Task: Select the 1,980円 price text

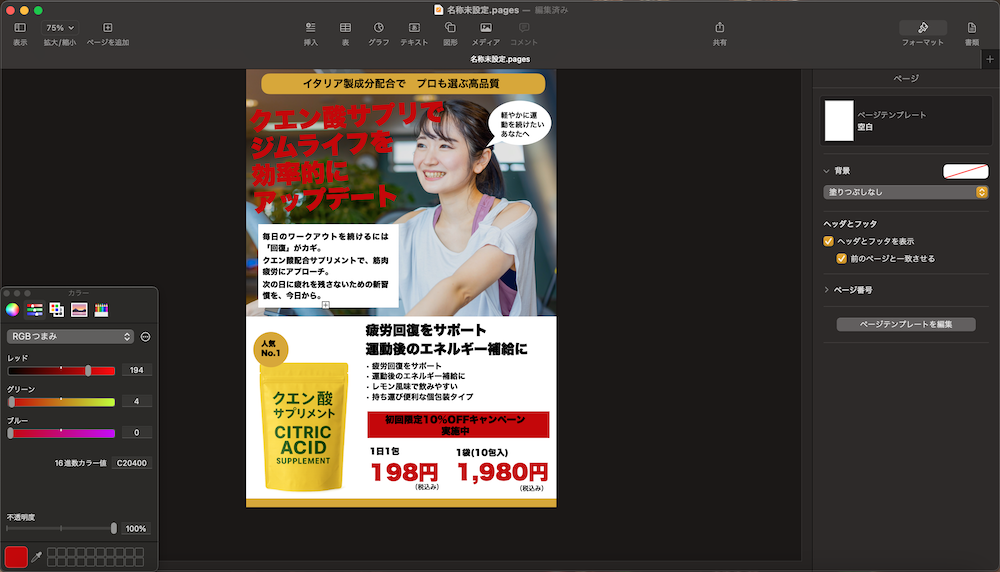Action: 503,473
